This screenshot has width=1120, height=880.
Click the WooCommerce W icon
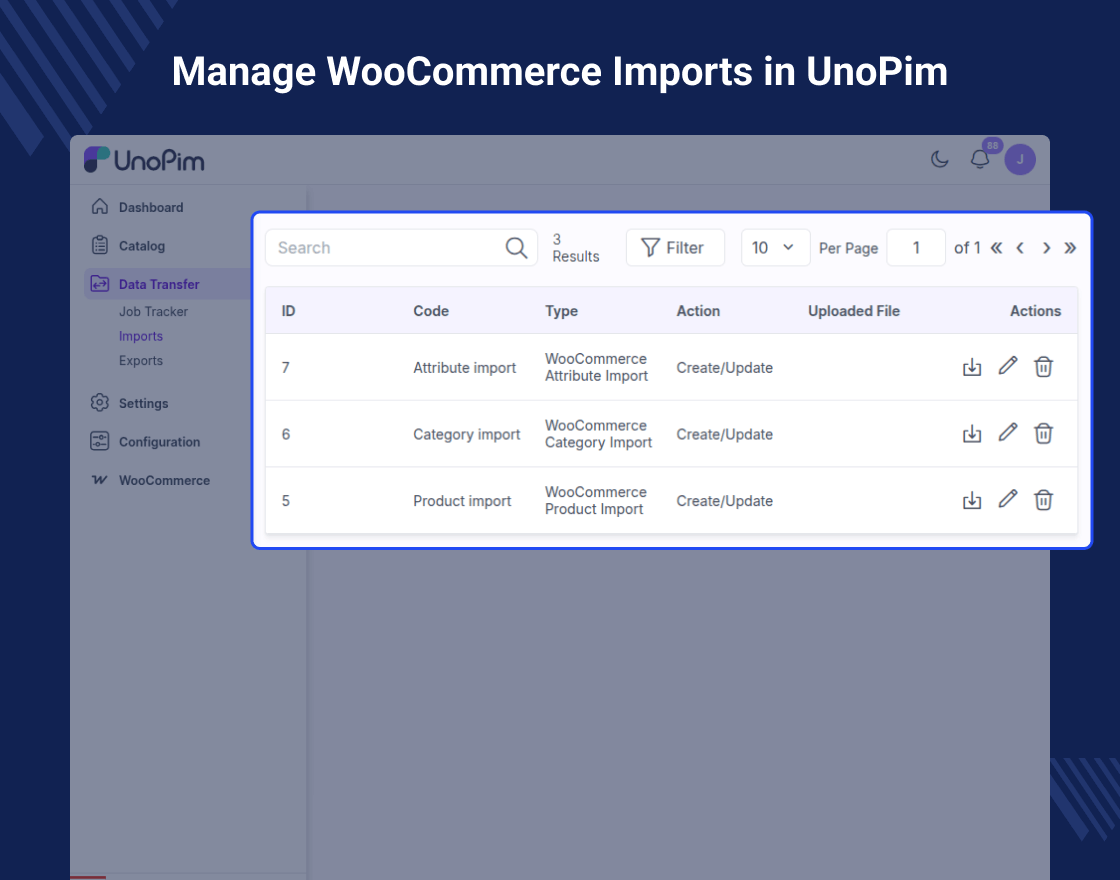point(100,479)
